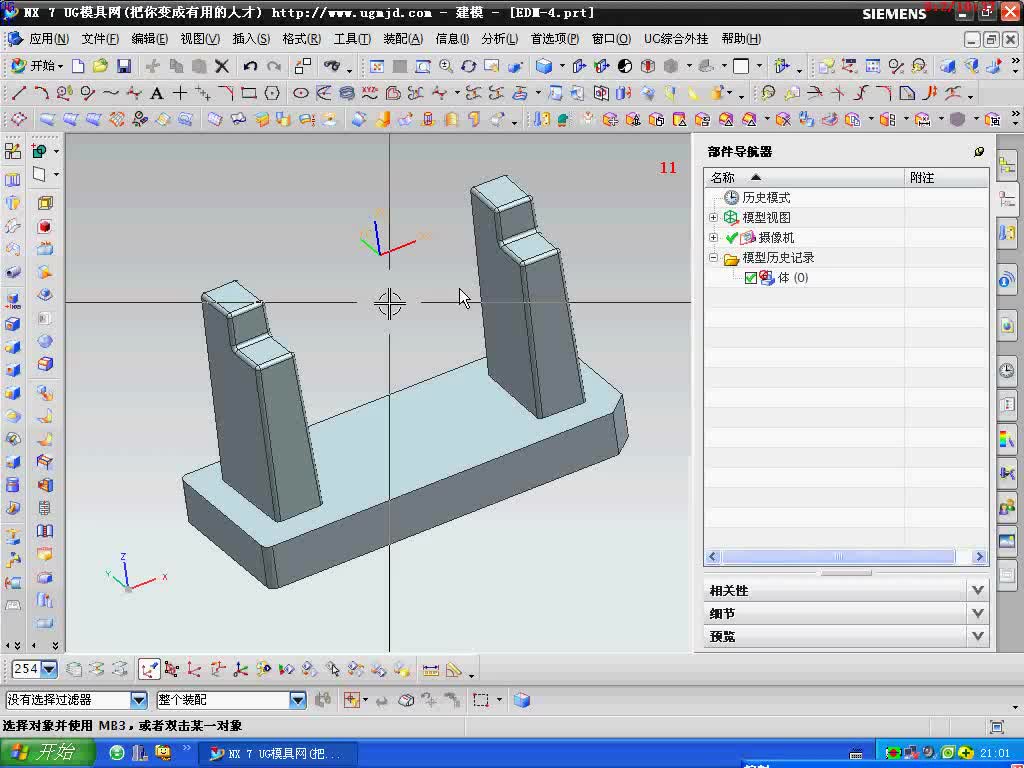
Task: Click the 附注 column header
Action: 946,178
